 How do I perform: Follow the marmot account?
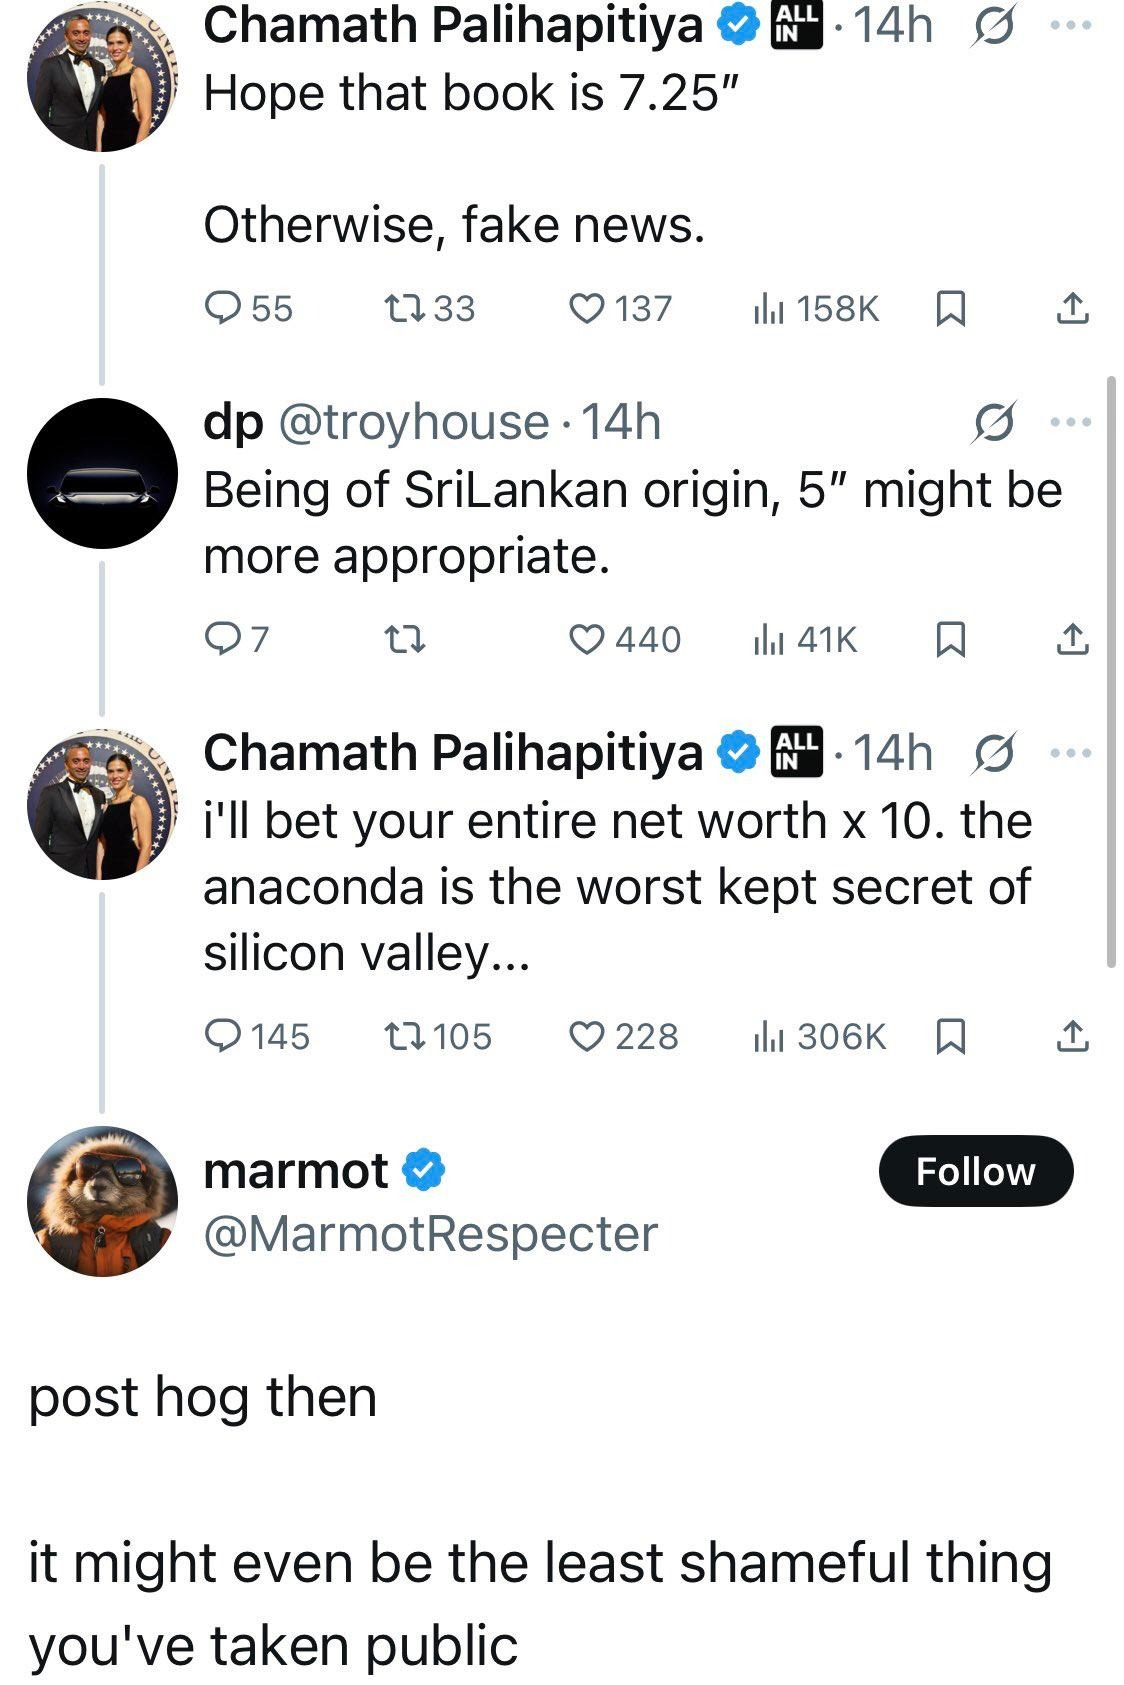975,1170
